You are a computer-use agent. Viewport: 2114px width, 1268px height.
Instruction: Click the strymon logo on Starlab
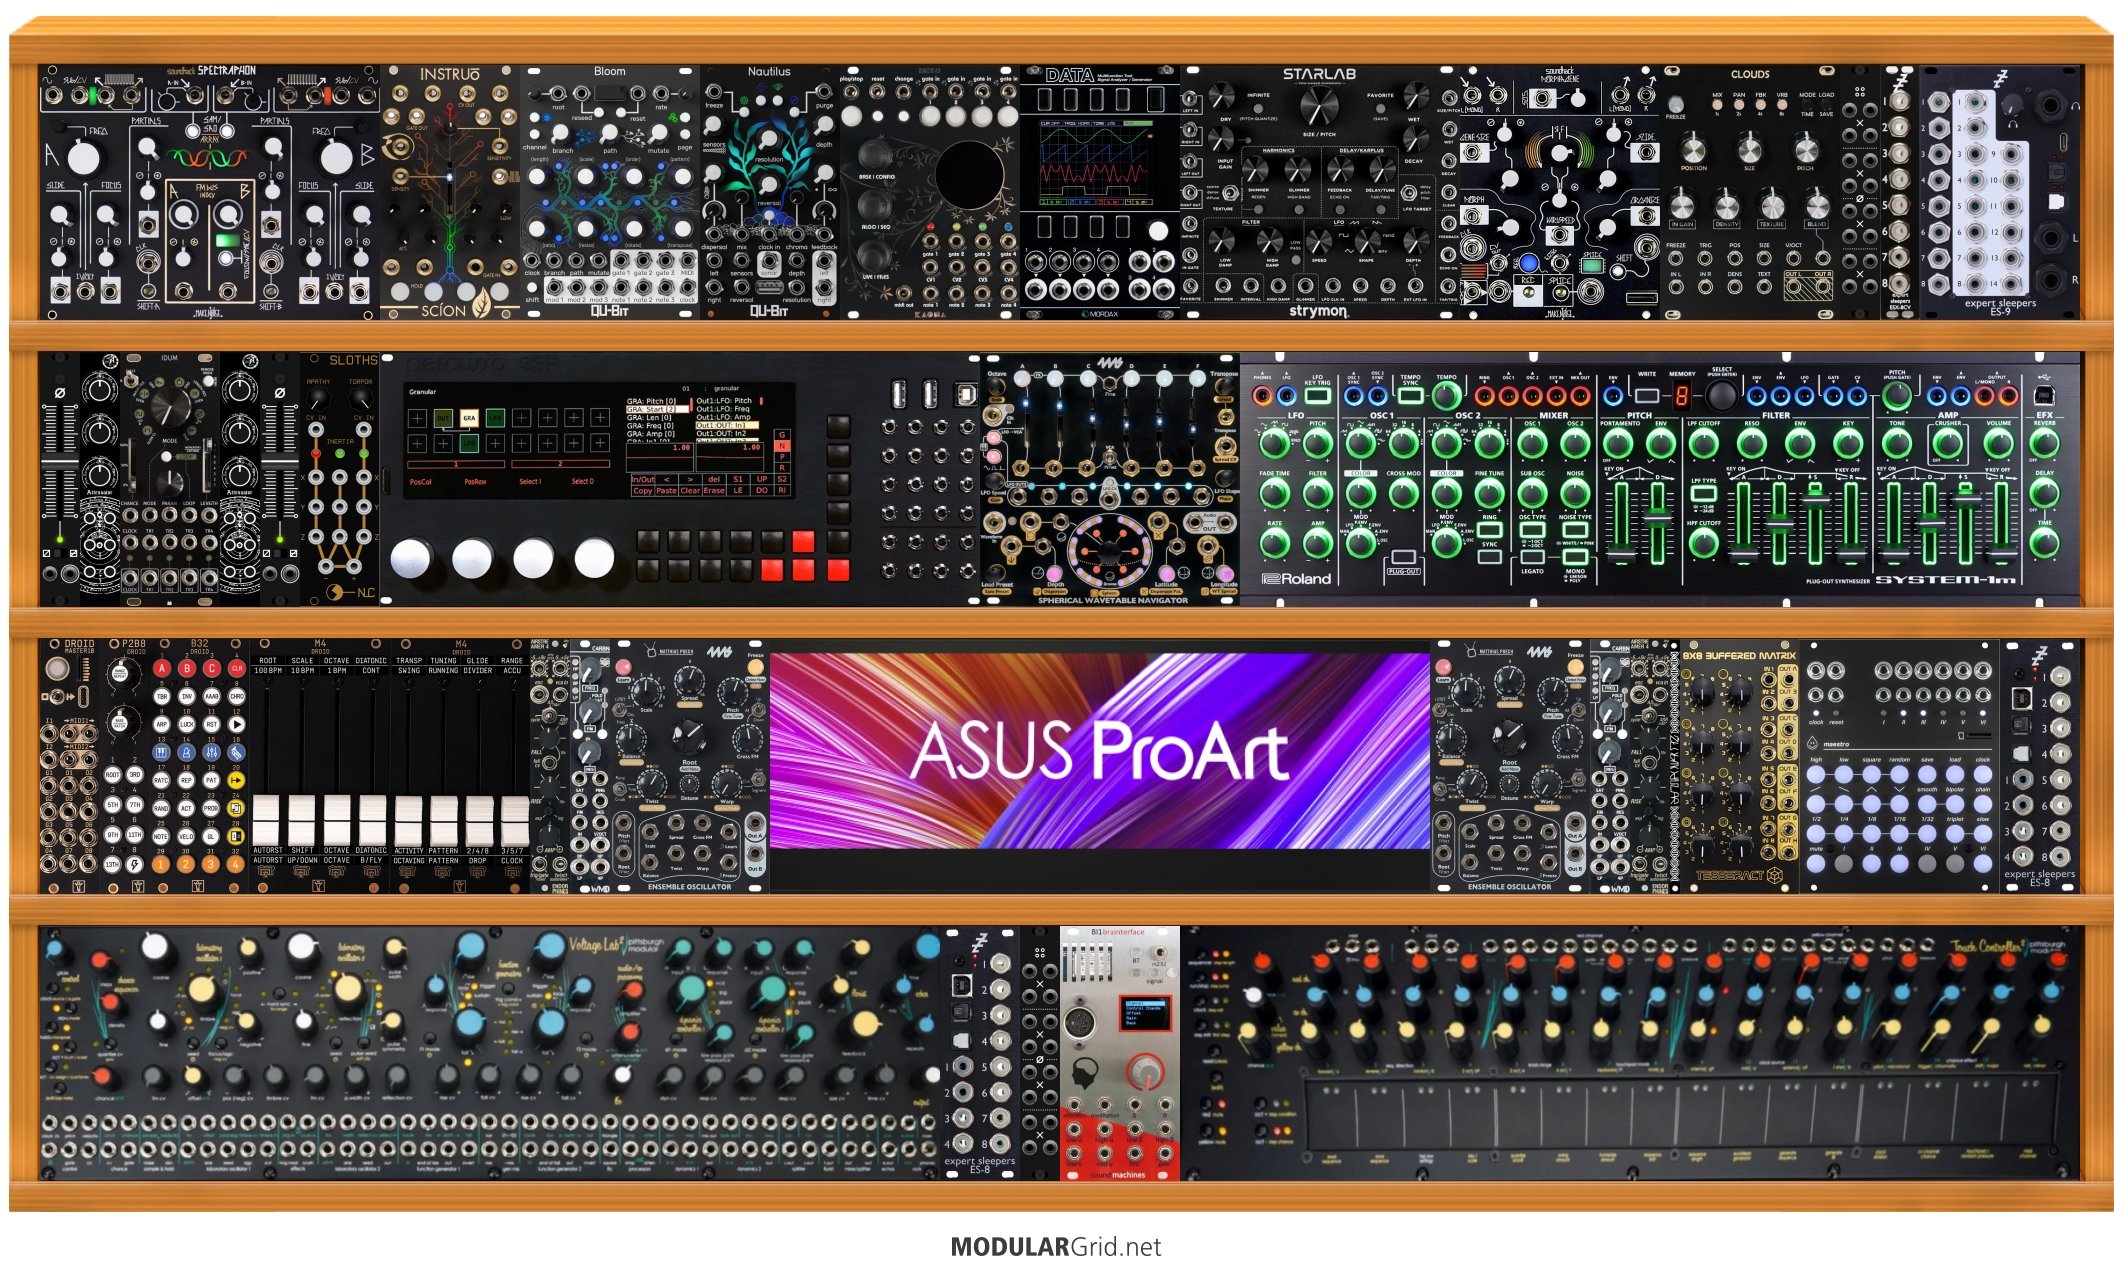(x=1319, y=312)
